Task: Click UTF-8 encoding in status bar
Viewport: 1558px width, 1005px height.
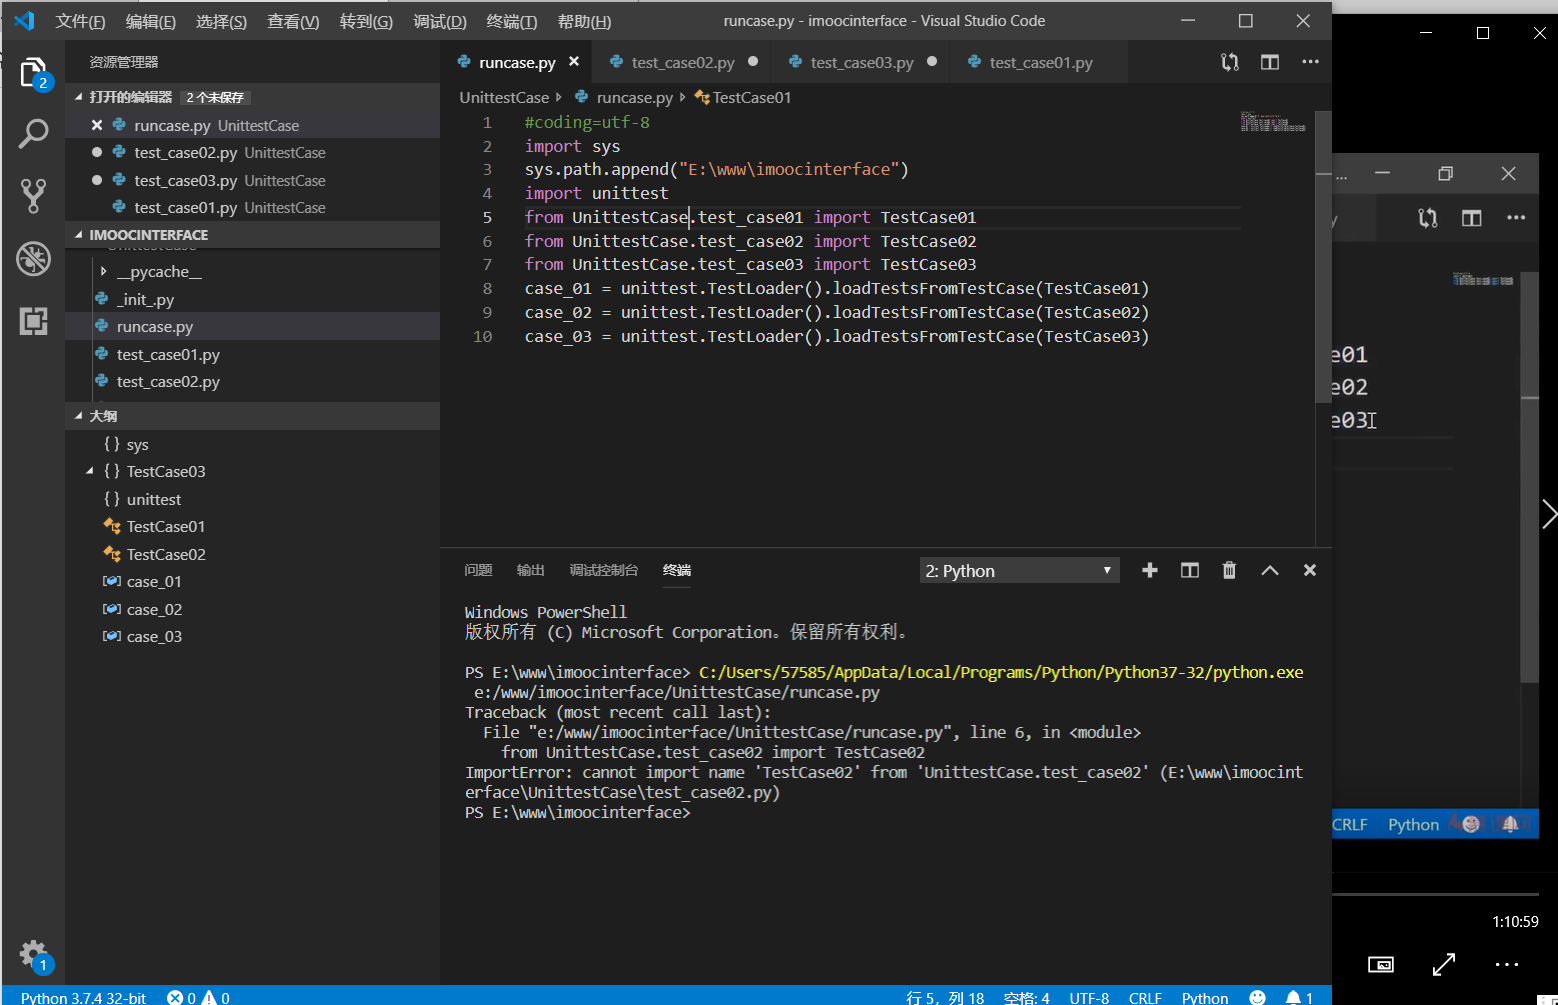Action: pos(1089,997)
